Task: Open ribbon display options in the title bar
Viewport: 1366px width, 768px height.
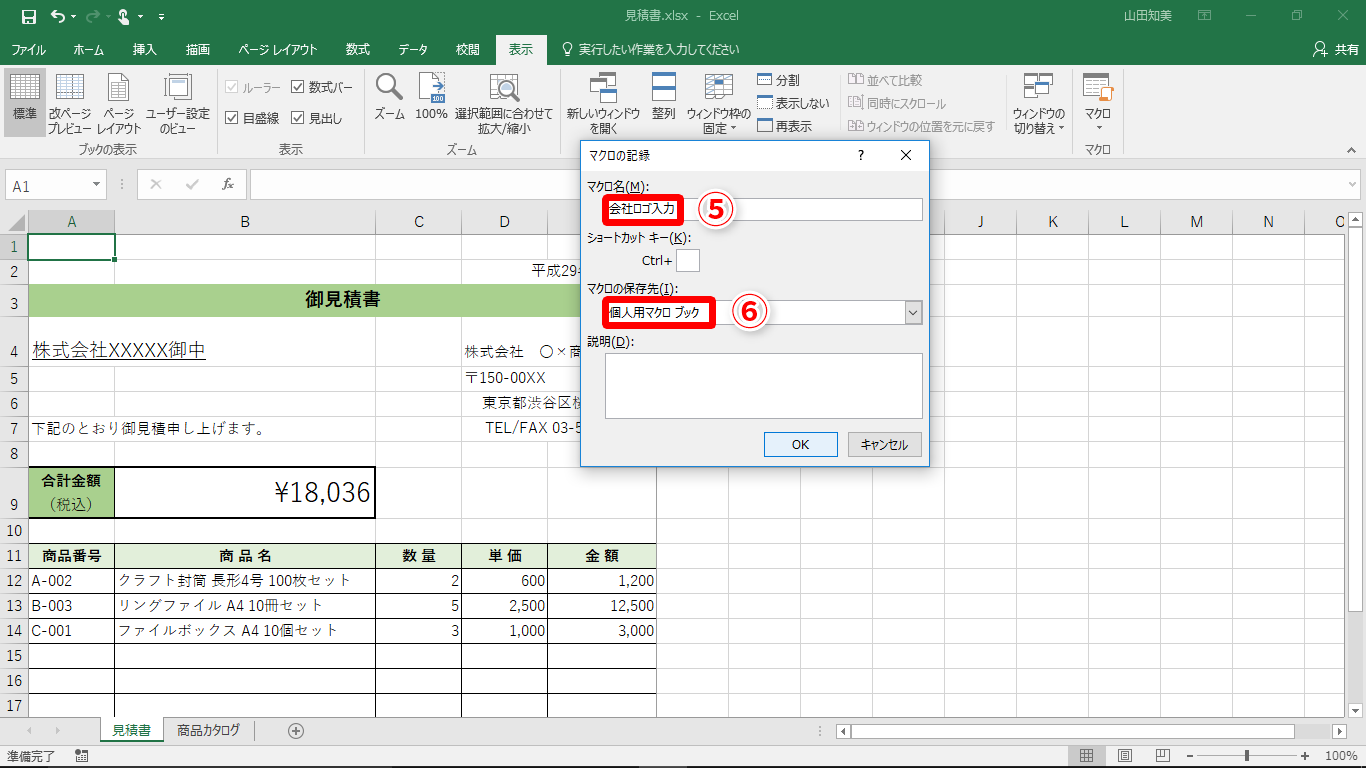Action: [x=1205, y=16]
